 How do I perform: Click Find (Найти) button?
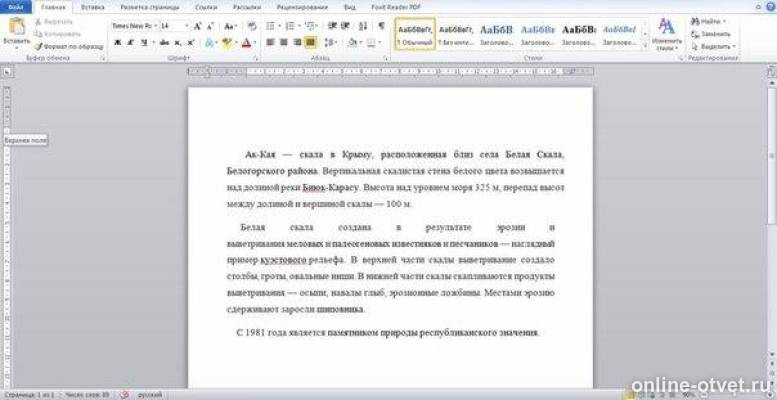click(x=709, y=21)
